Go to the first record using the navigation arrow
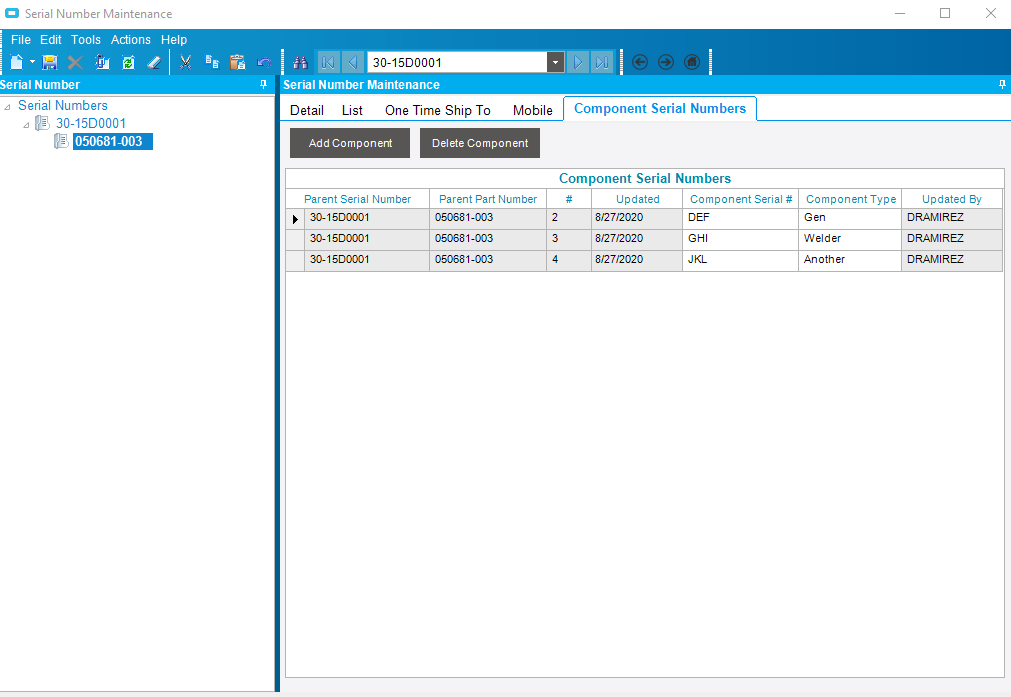 click(328, 62)
